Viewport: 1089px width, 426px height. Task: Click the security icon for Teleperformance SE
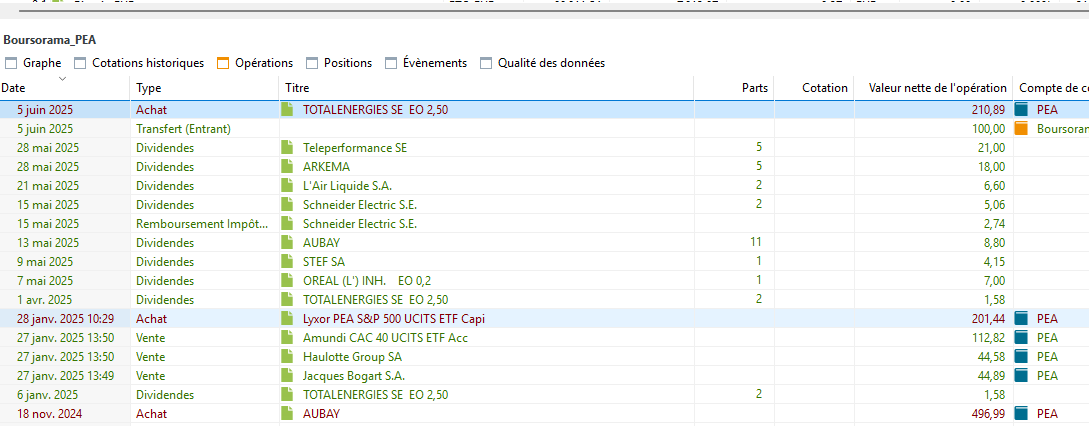click(x=288, y=148)
